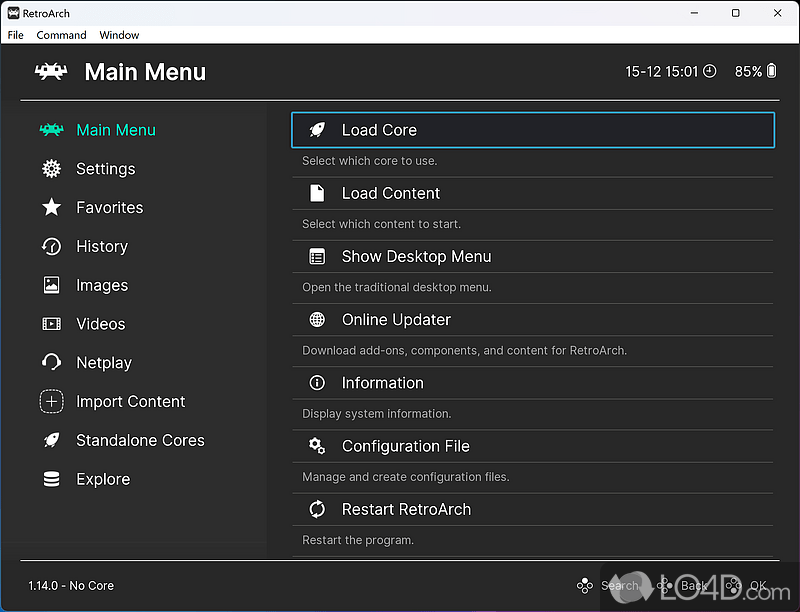This screenshot has width=800, height=612.
Task: Select the Load Core label text
Action: (x=379, y=130)
